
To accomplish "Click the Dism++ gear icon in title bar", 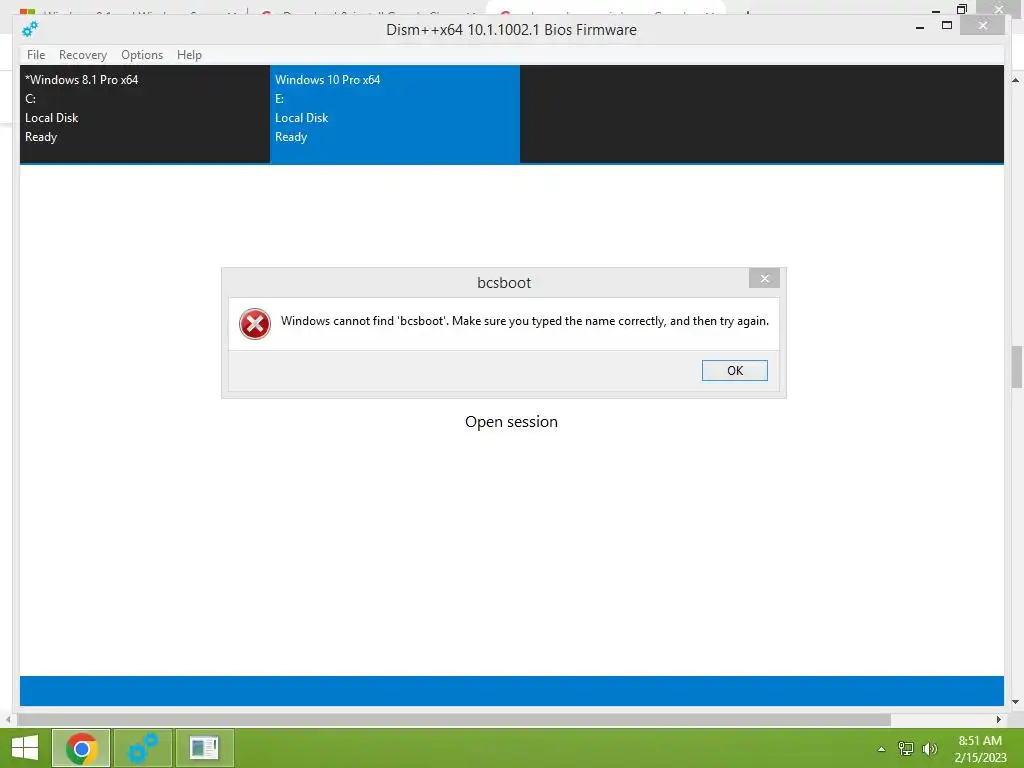I will coord(30,29).
